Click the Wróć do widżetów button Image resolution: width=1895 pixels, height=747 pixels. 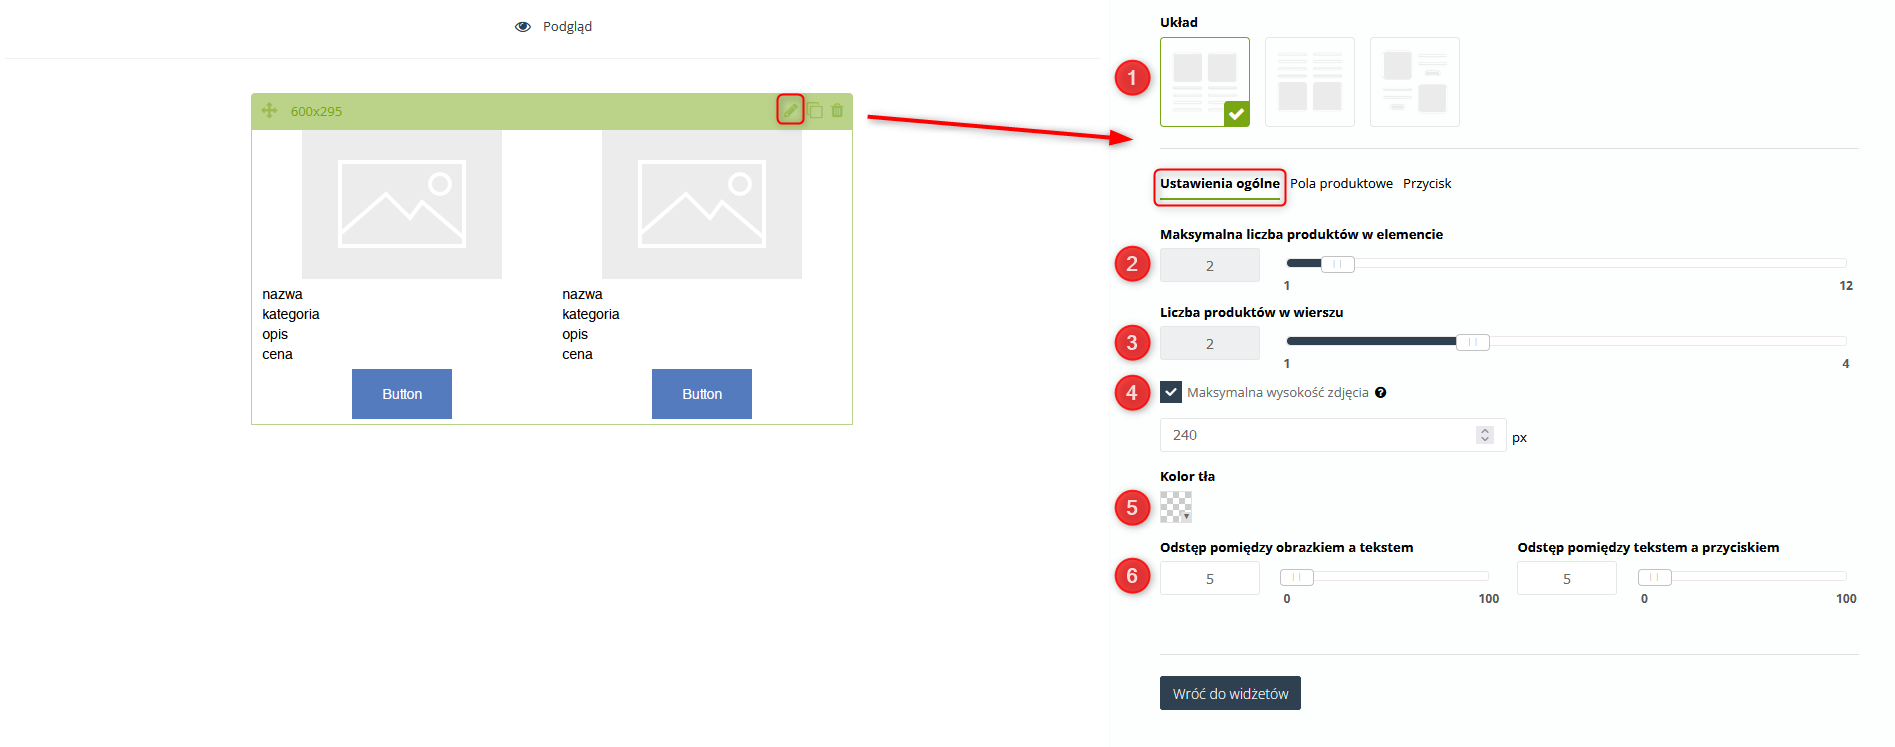tap(1230, 693)
